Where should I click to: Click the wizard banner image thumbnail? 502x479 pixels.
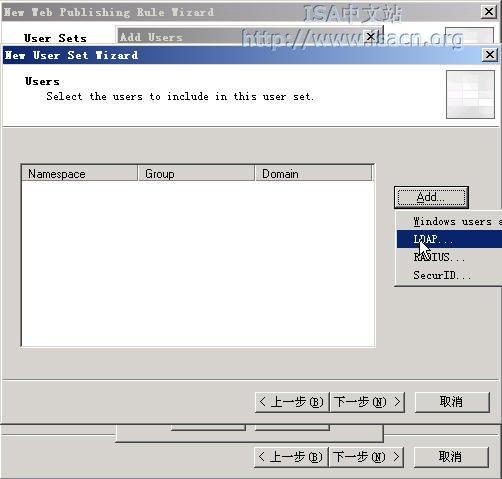pyautogui.click(x=470, y=94)
